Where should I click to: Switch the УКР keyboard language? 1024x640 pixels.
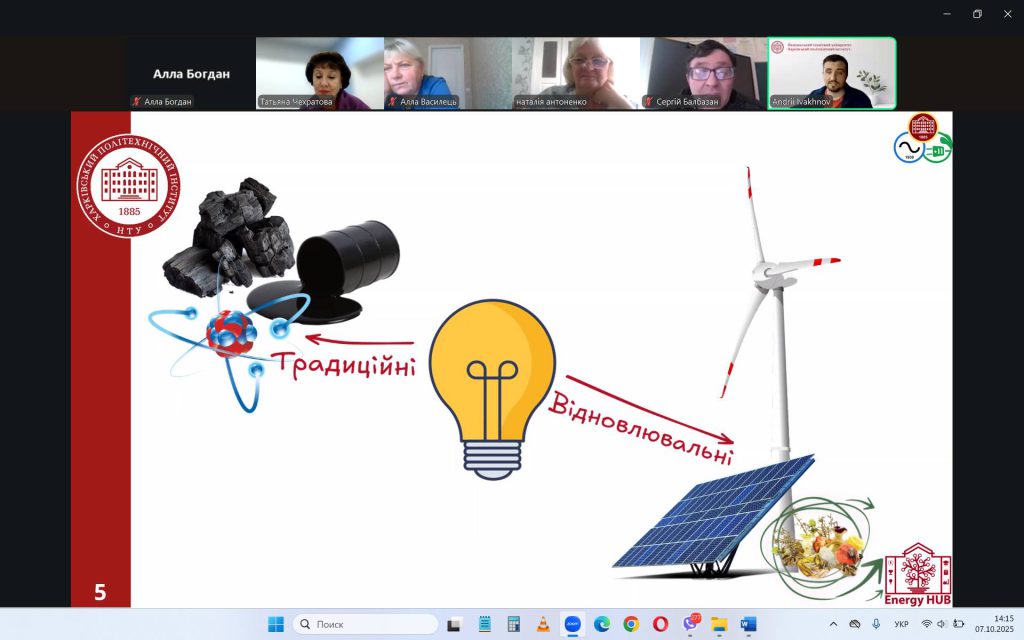pos(901,624)
